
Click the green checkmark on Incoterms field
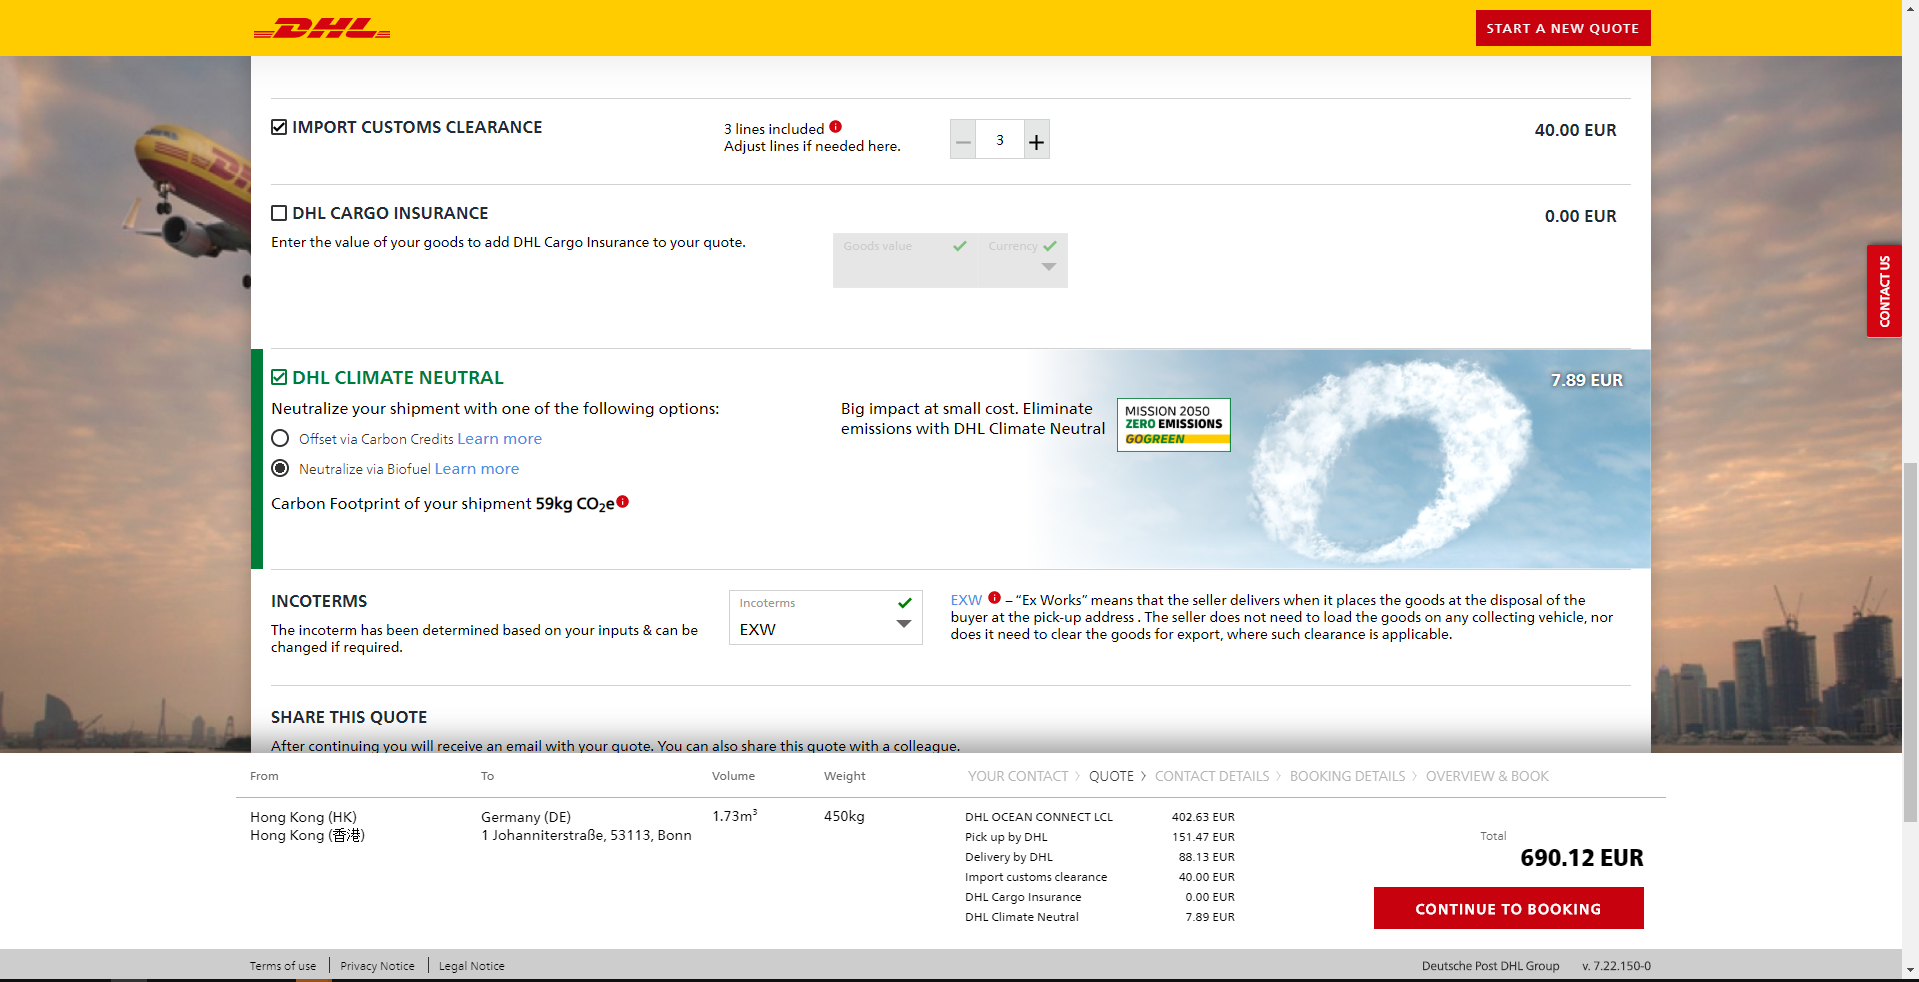click(904, 603)
